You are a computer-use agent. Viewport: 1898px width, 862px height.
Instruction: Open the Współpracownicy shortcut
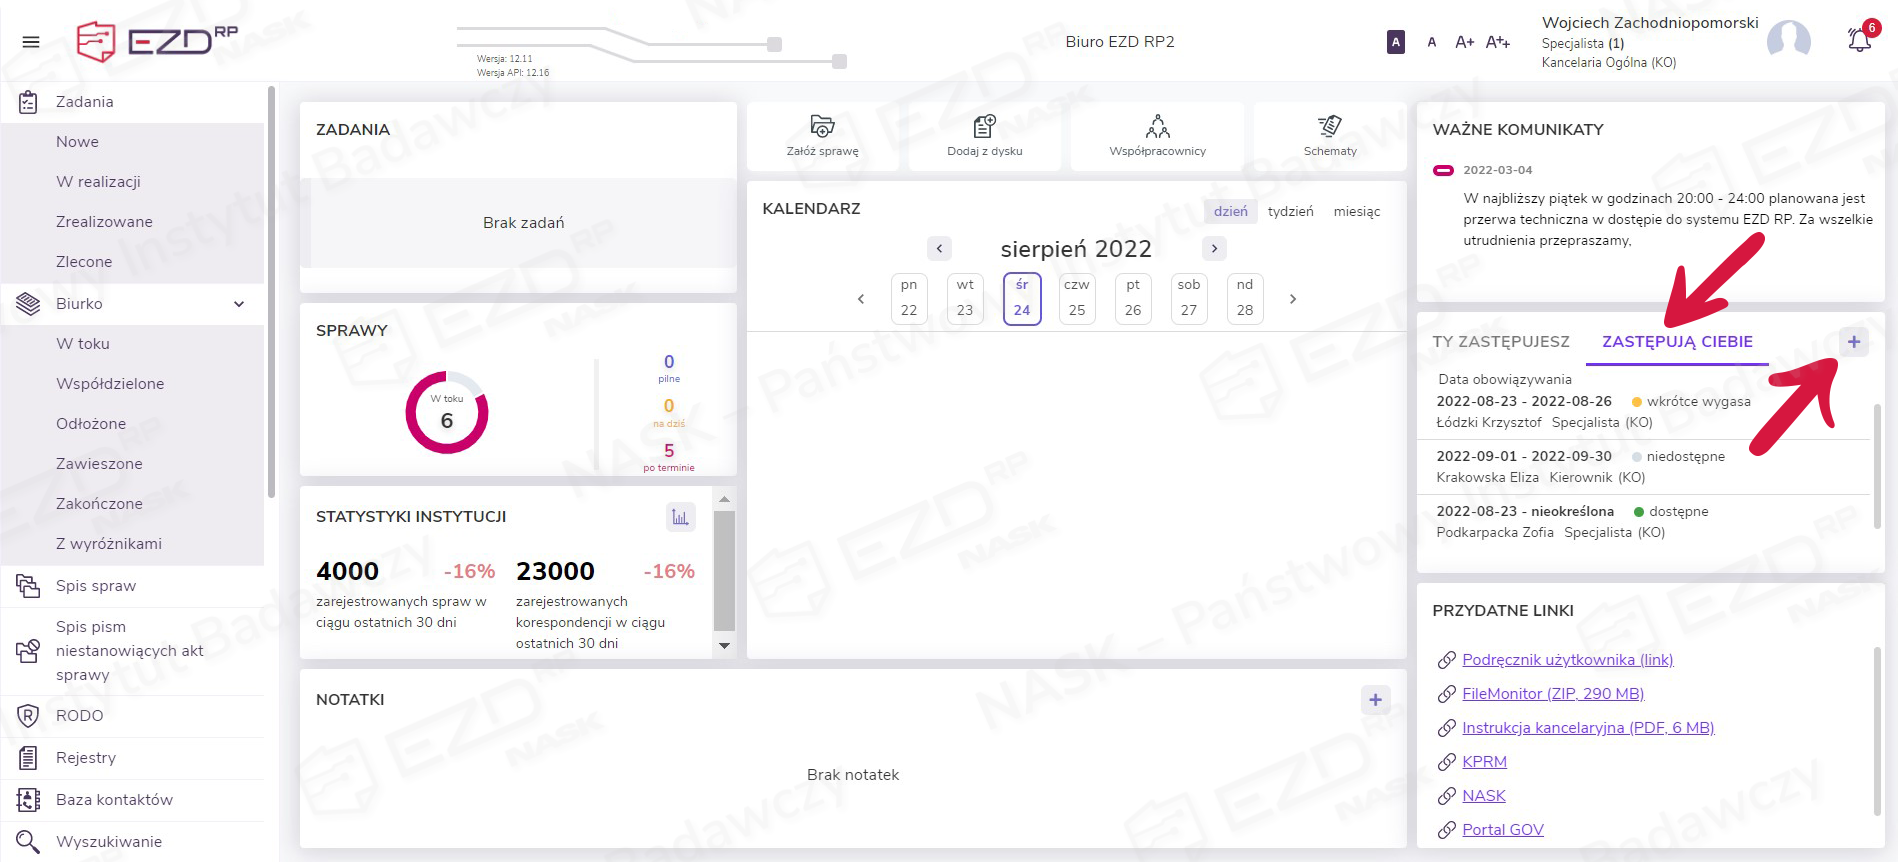point(1157,127)
